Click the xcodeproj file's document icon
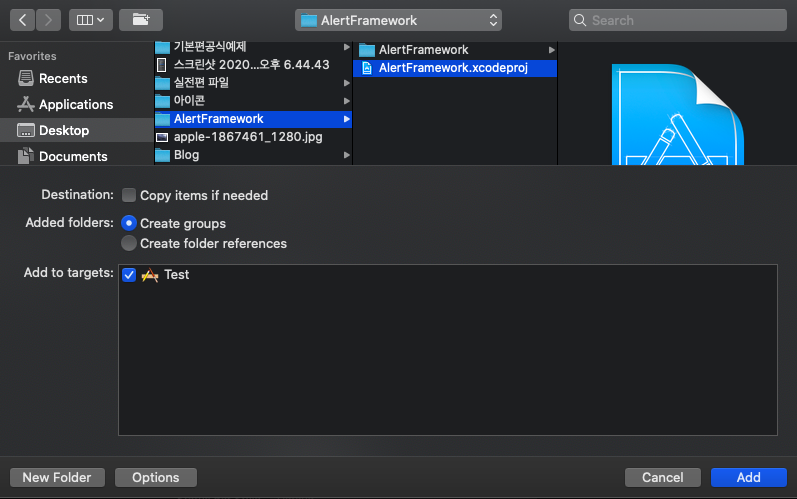Image resolution: width=797 pixels, height=499 pixels. (x=366, y=68)
